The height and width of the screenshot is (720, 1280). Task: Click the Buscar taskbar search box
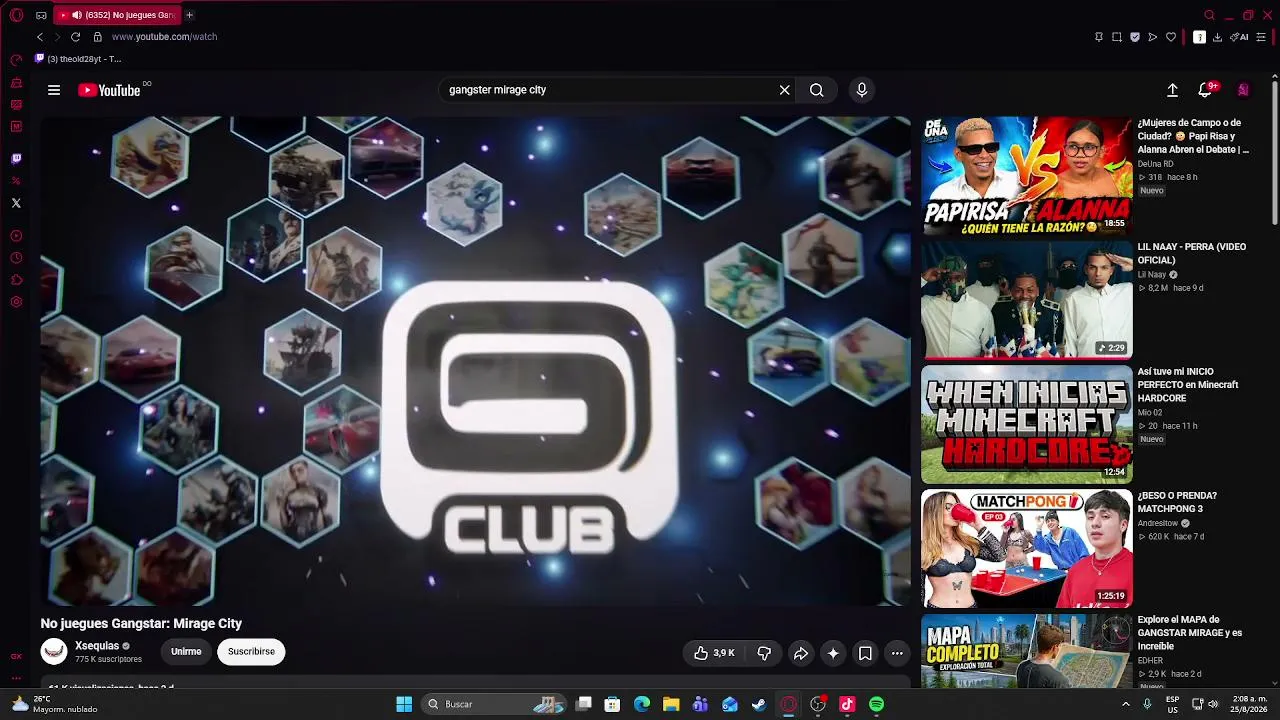pos(494,704)
